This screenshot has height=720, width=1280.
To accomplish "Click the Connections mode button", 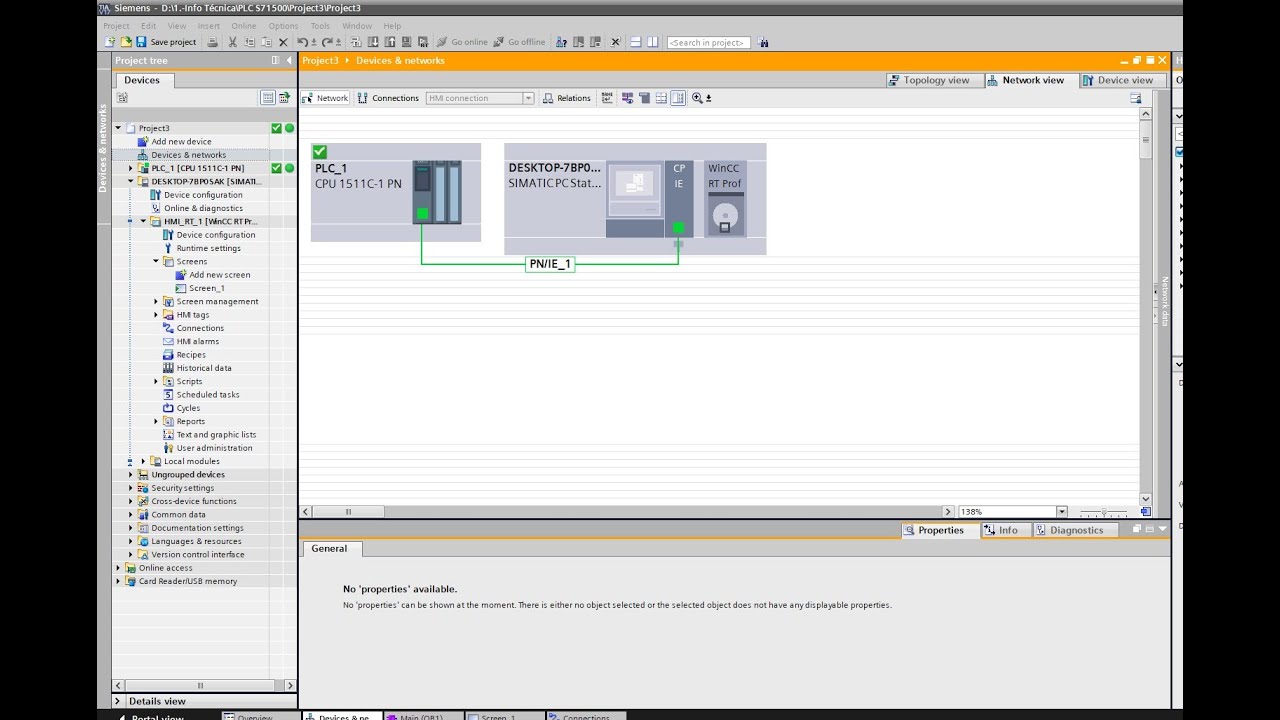I will click(388, 98).
